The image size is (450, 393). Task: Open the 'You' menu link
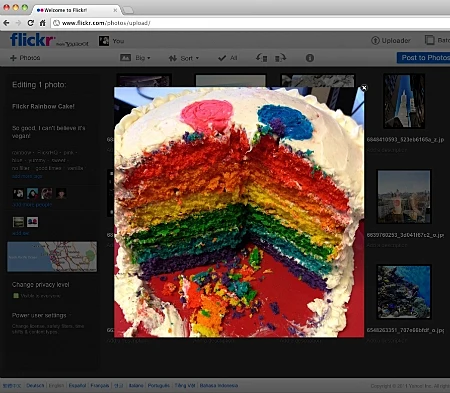(118, 41)
